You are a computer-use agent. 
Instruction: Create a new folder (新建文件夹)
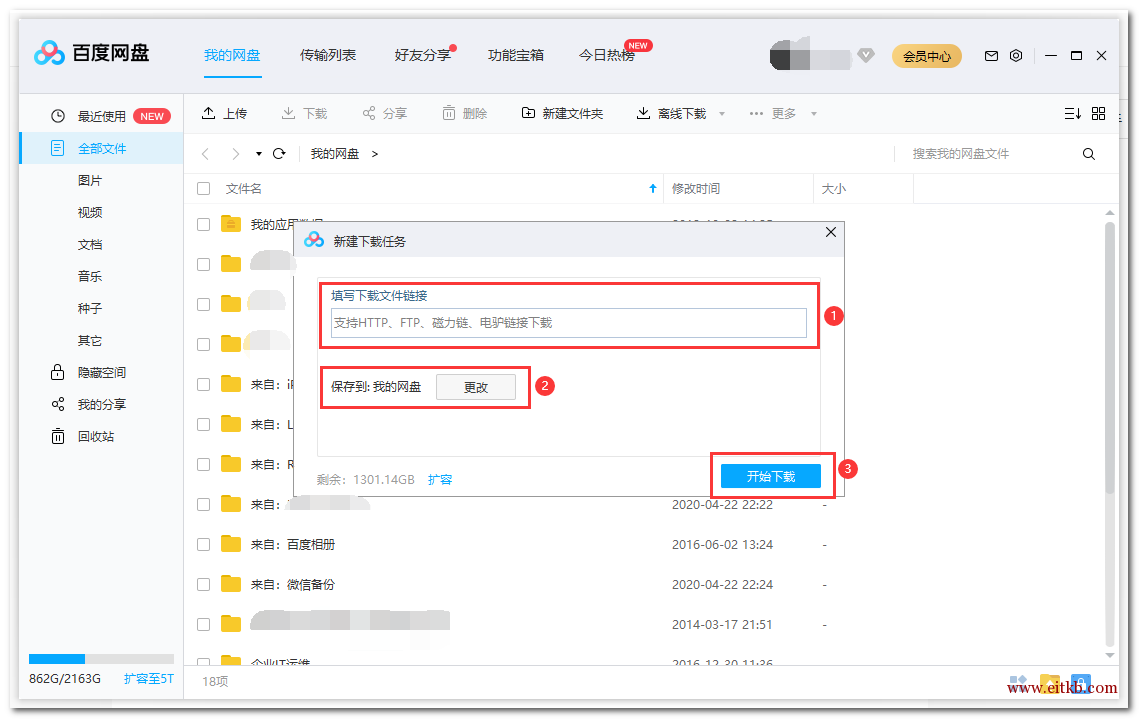(x=562, y=113)
